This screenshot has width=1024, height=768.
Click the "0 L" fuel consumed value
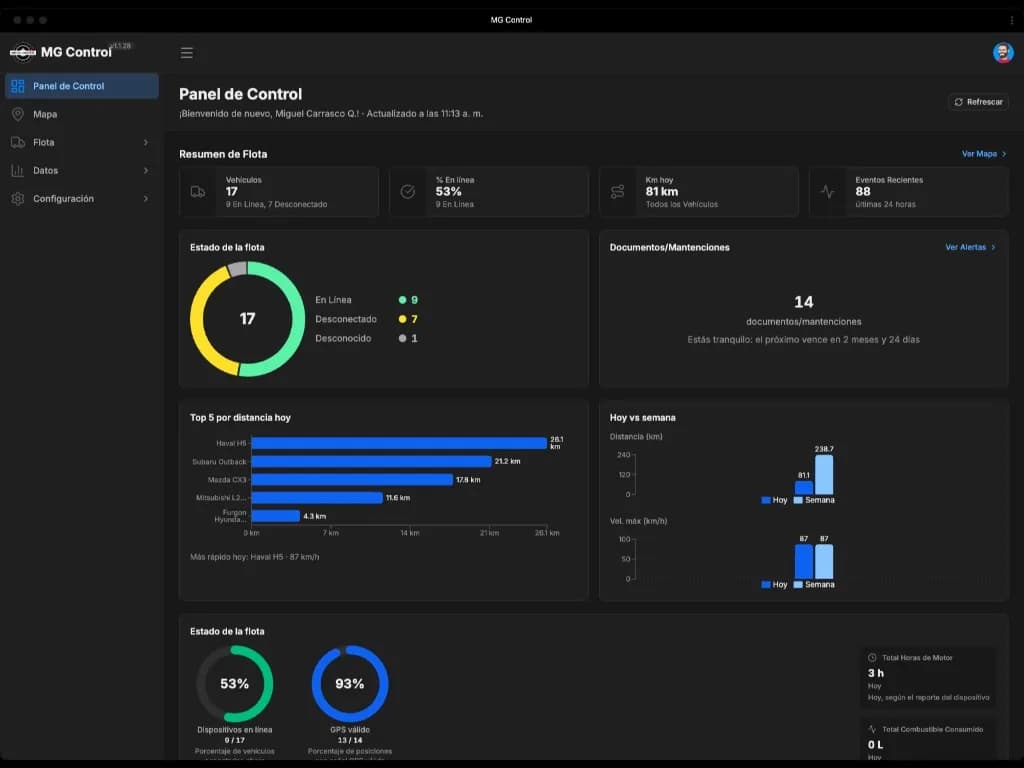(x=876, y=744)
